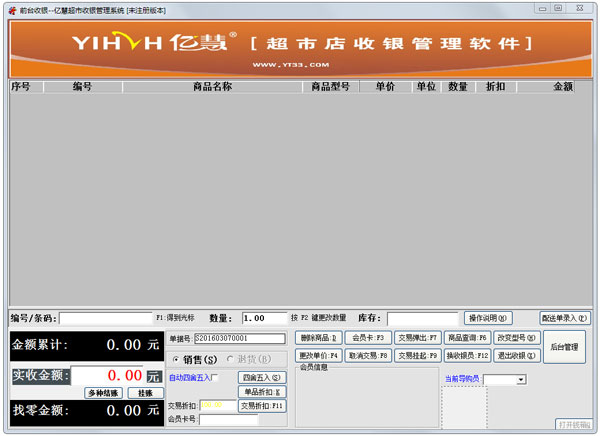Click the app icon in title bar

click(x=12, y=10)
